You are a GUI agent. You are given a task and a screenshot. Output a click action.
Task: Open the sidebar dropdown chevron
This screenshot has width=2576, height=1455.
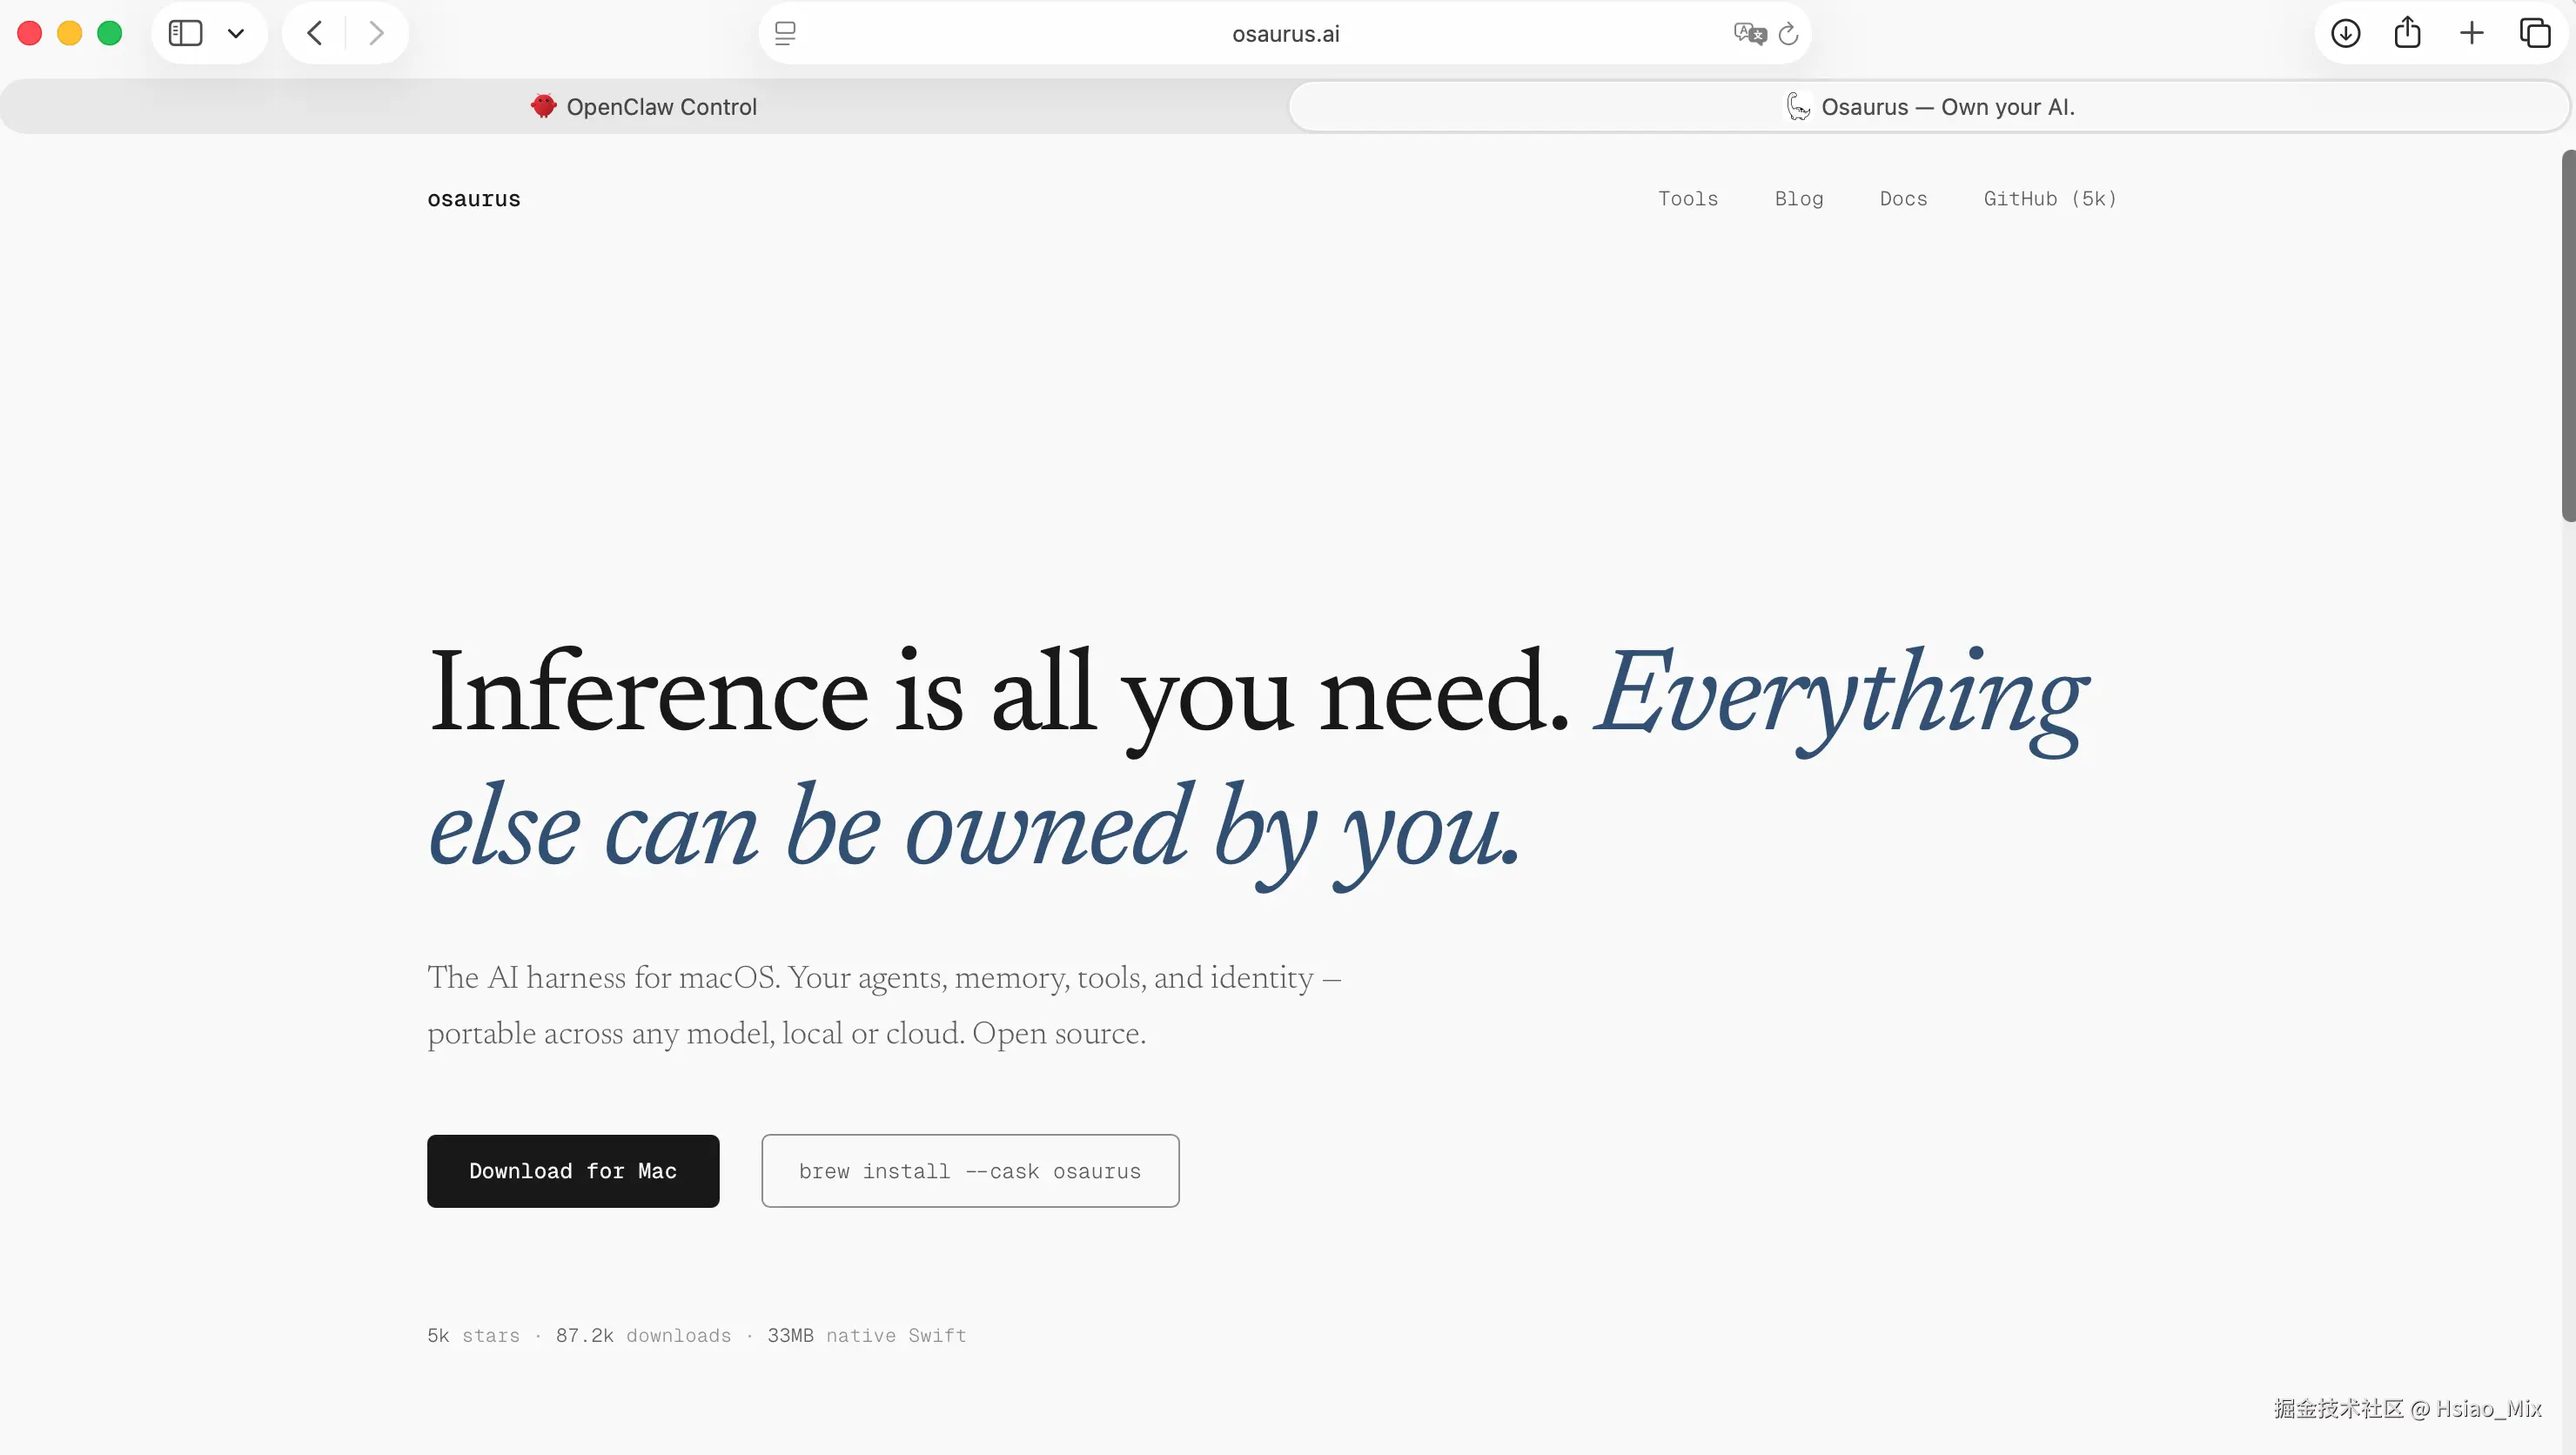[x=236, y=33]
